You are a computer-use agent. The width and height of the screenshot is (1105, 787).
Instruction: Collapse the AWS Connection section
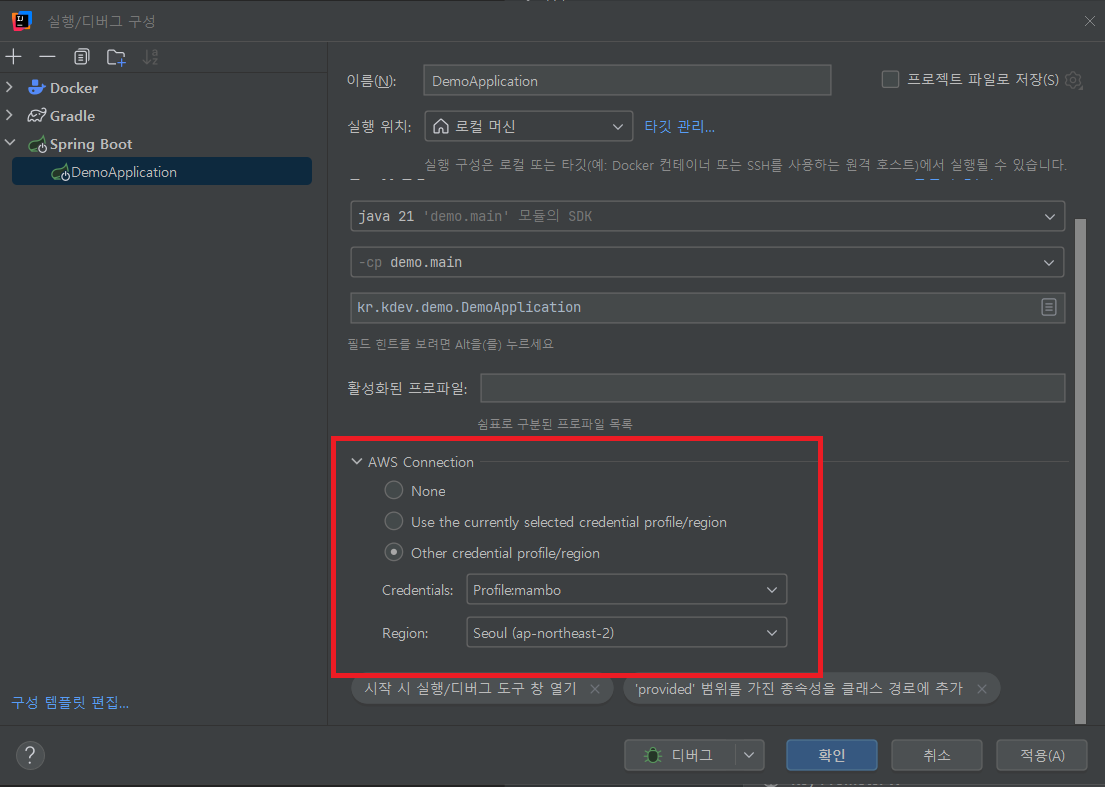pyautogui.click(x=357, y=462)
